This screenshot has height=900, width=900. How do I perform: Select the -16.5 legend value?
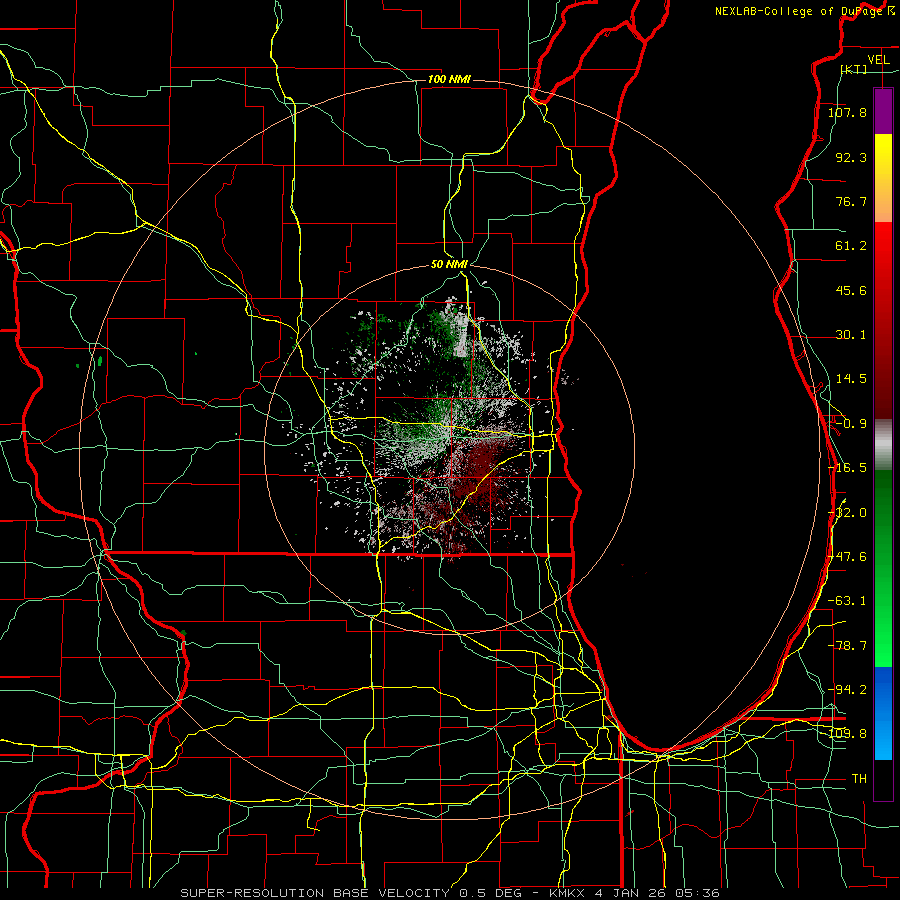pyautogui.click(x=847, y=468)
